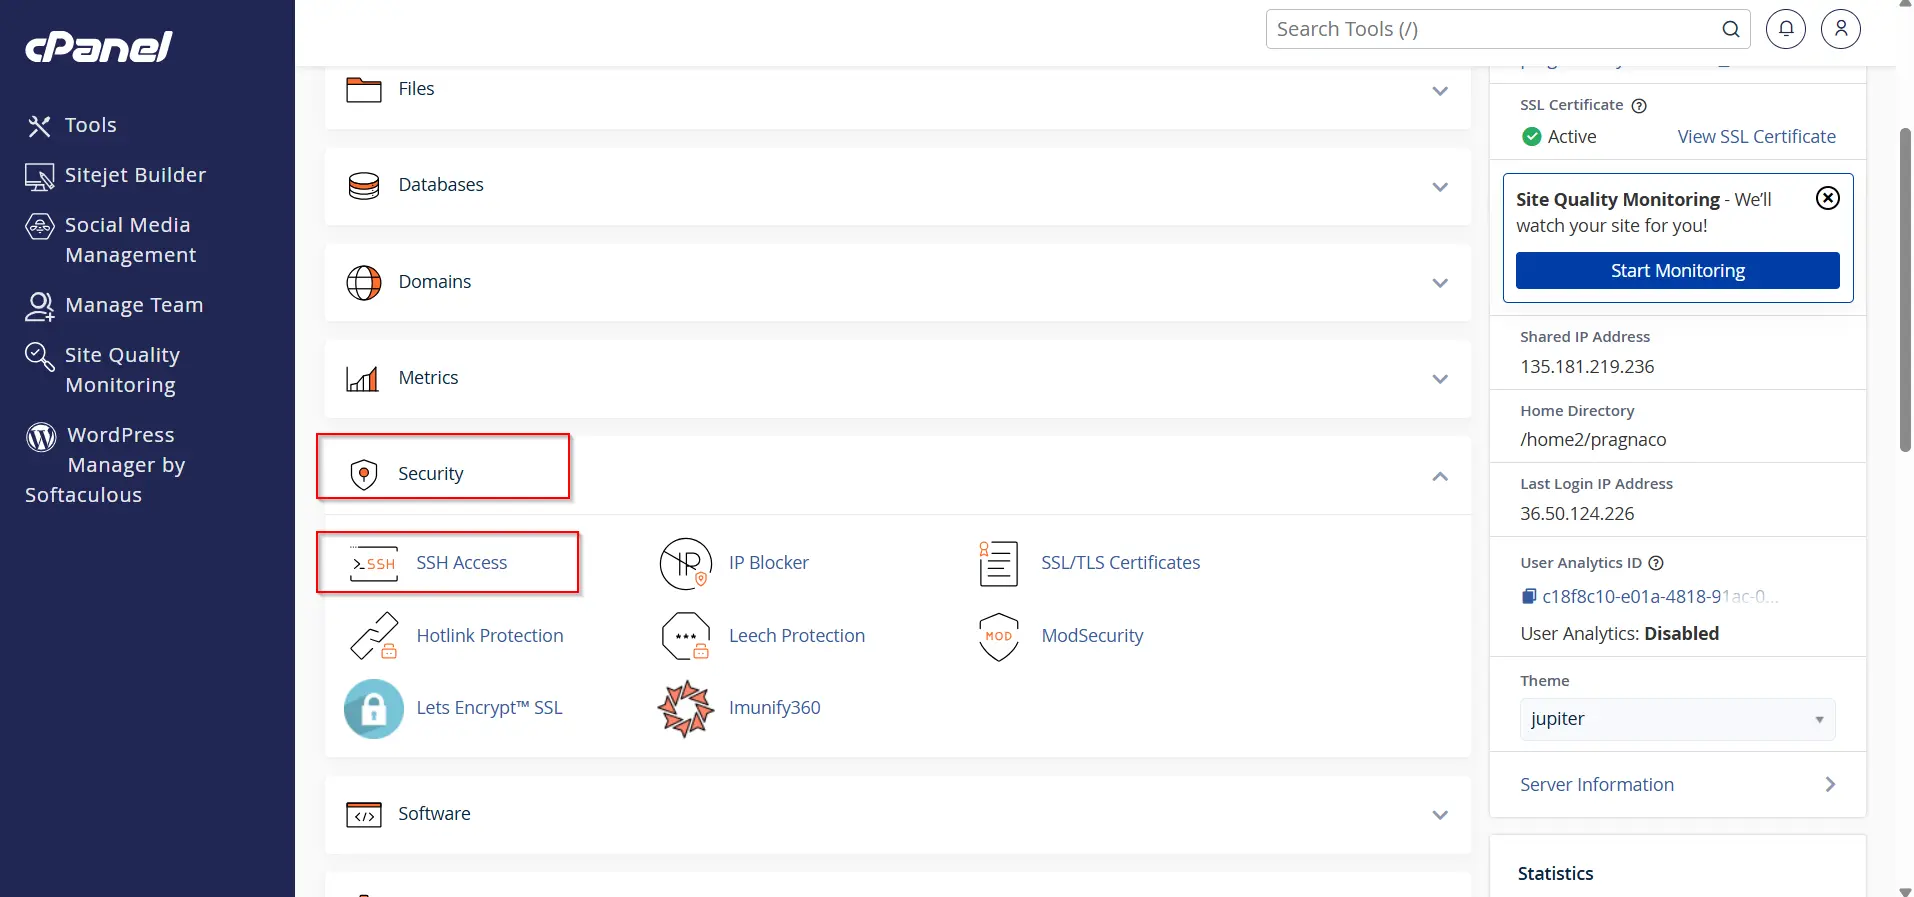Viewport: 1914px width, 897px height.
Task: Open the user account icon
Action: (x=1841, y=29)
